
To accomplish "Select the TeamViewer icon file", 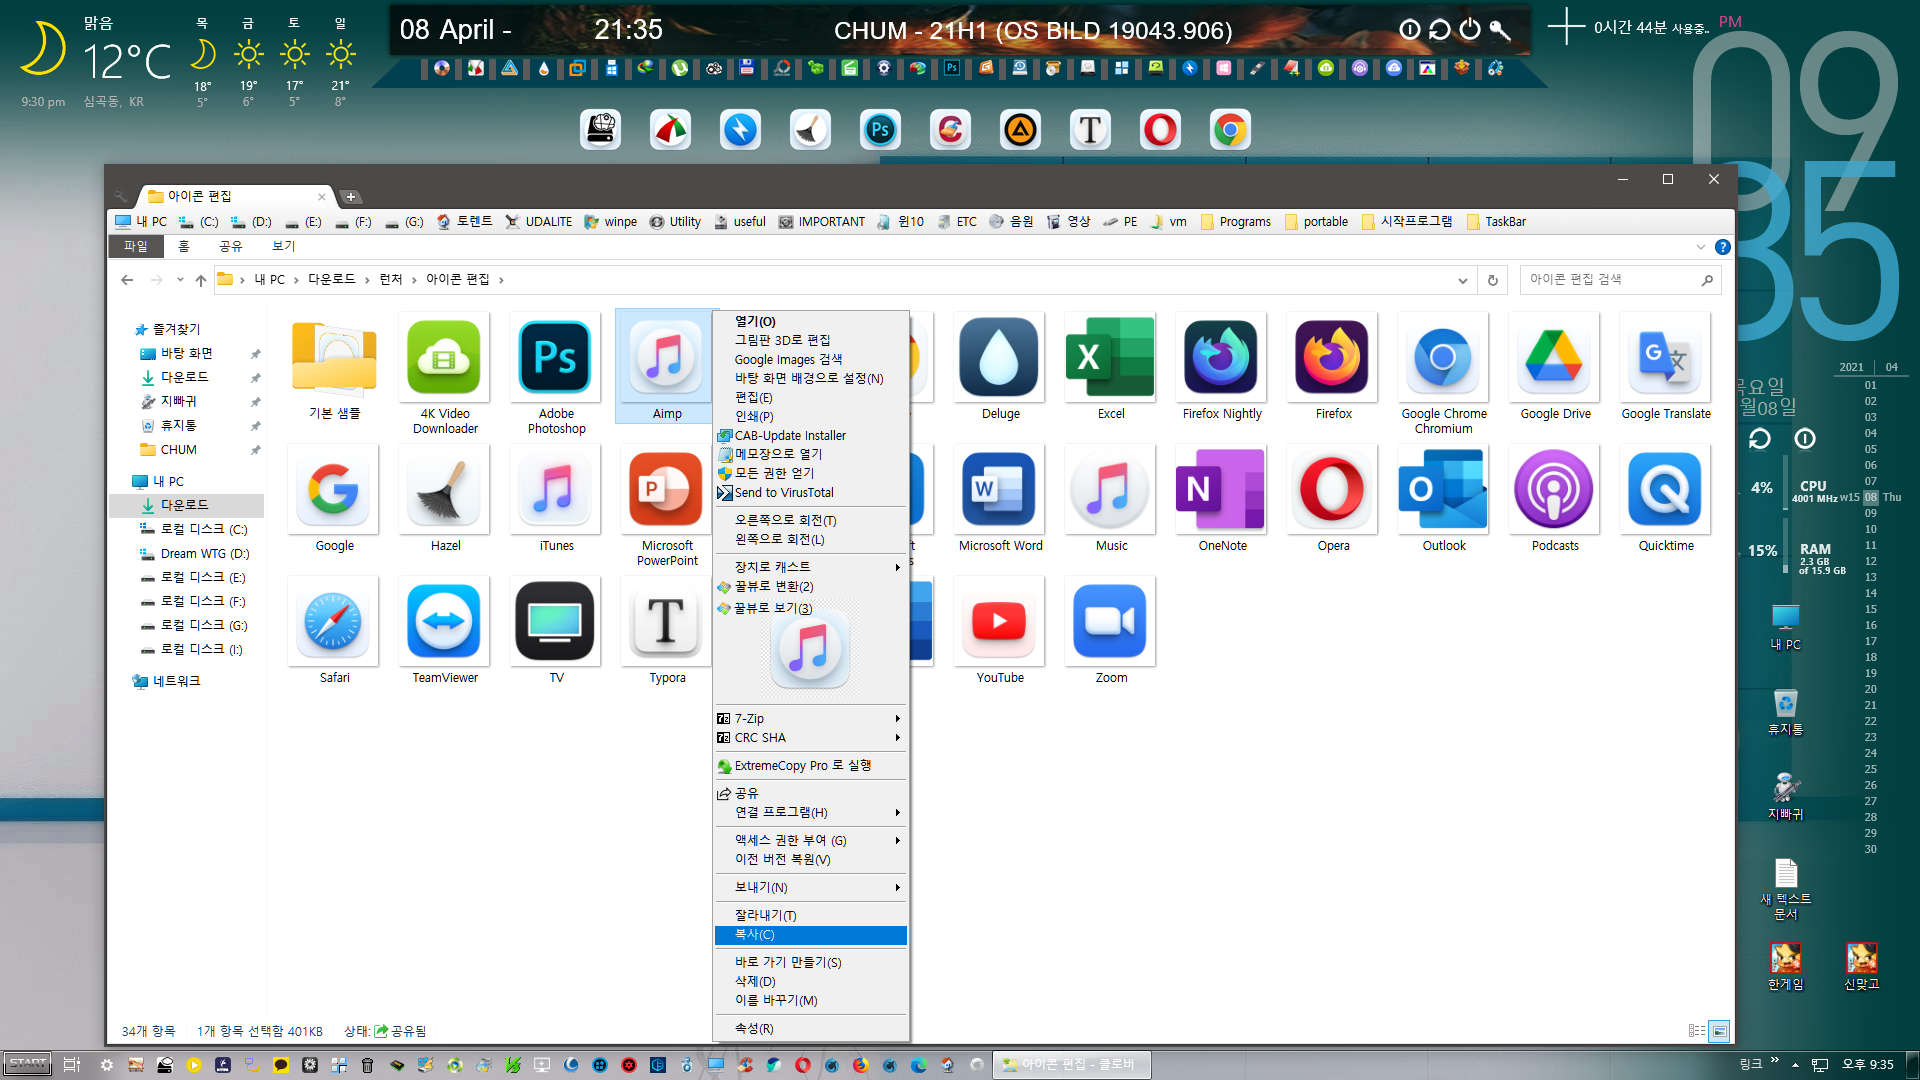I will tap(444, 630).
